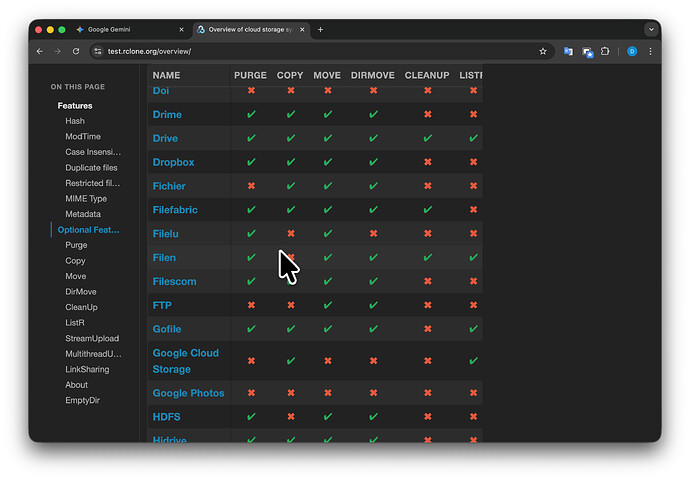
Task: Jump to LinkSharing in sidebar
Action: point(87,369)
